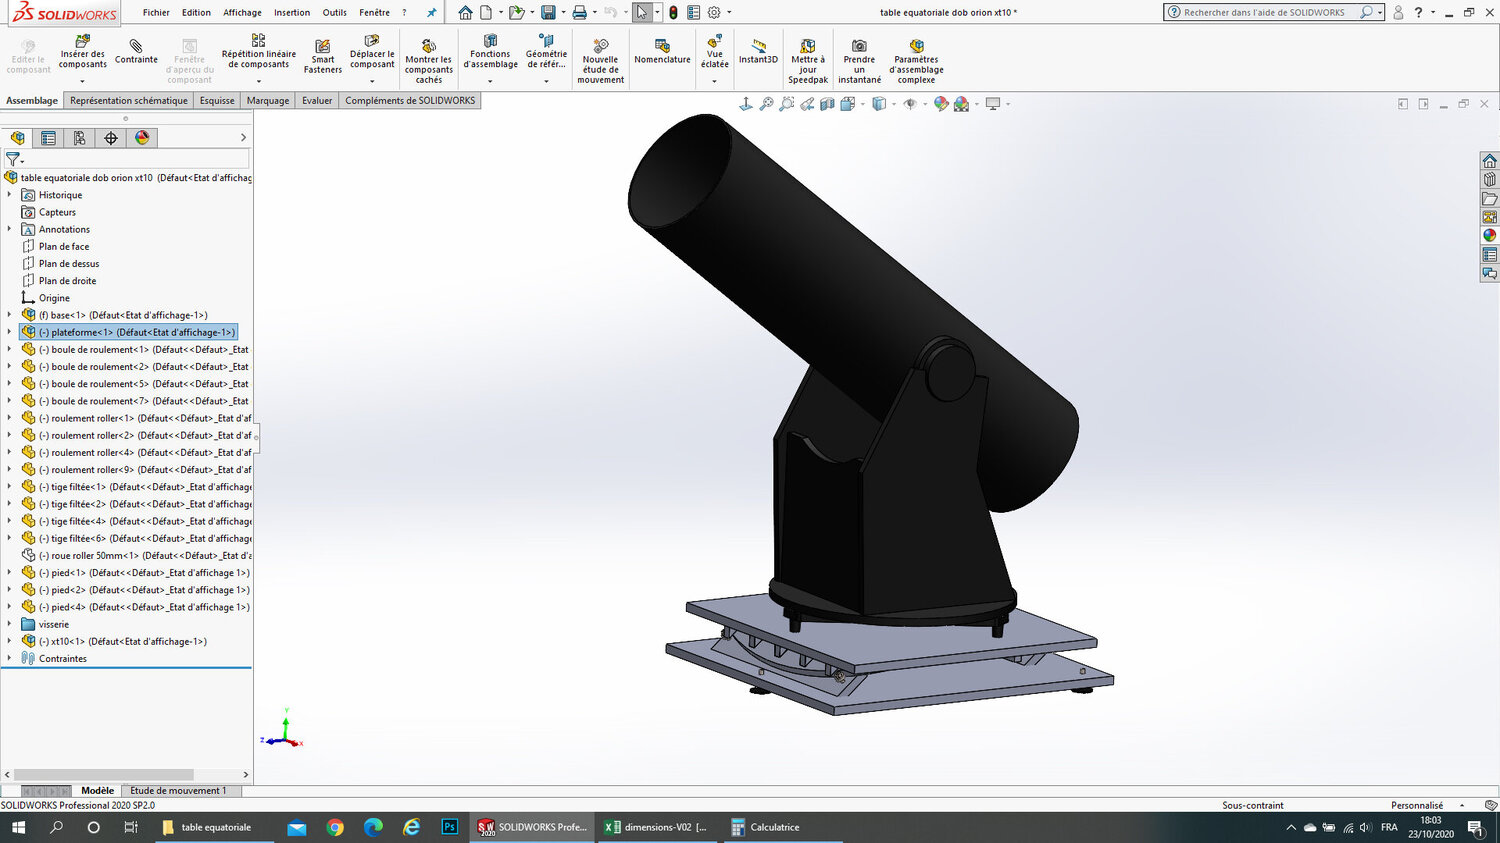
Task: Select Plan de face in tree
Action: [x=64, y=247]
